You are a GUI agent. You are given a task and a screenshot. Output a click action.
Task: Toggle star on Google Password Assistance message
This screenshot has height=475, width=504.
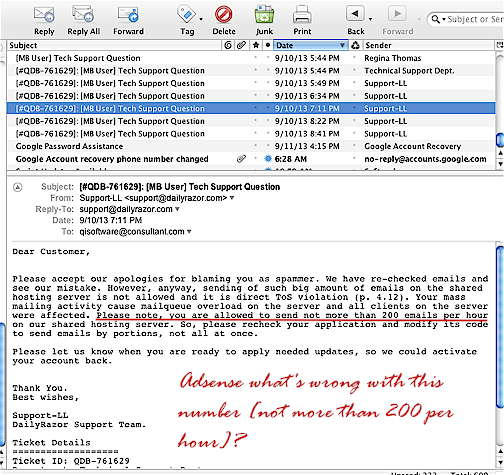pyautogui.click(x=256, y=146)
